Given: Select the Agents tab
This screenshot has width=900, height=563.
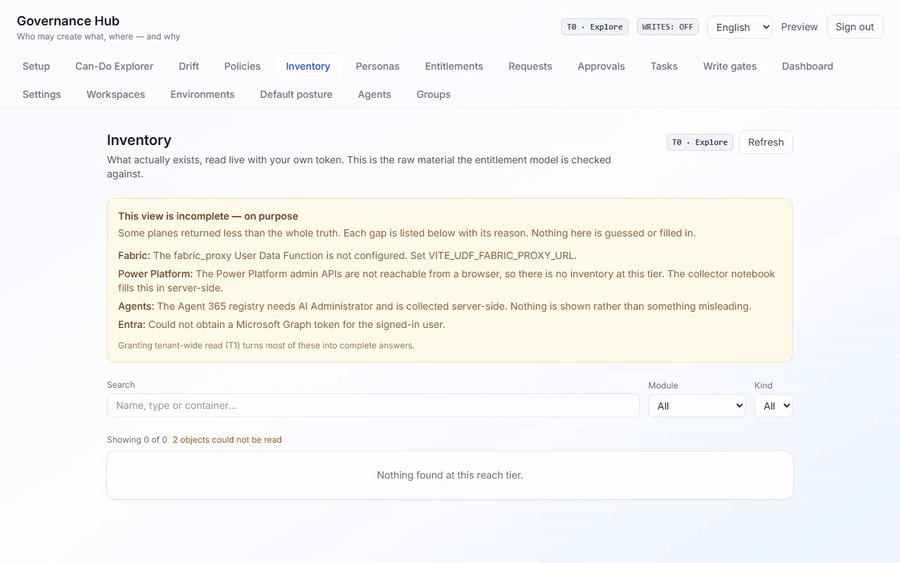Looking at the screenshot, I should coord(374,94).
